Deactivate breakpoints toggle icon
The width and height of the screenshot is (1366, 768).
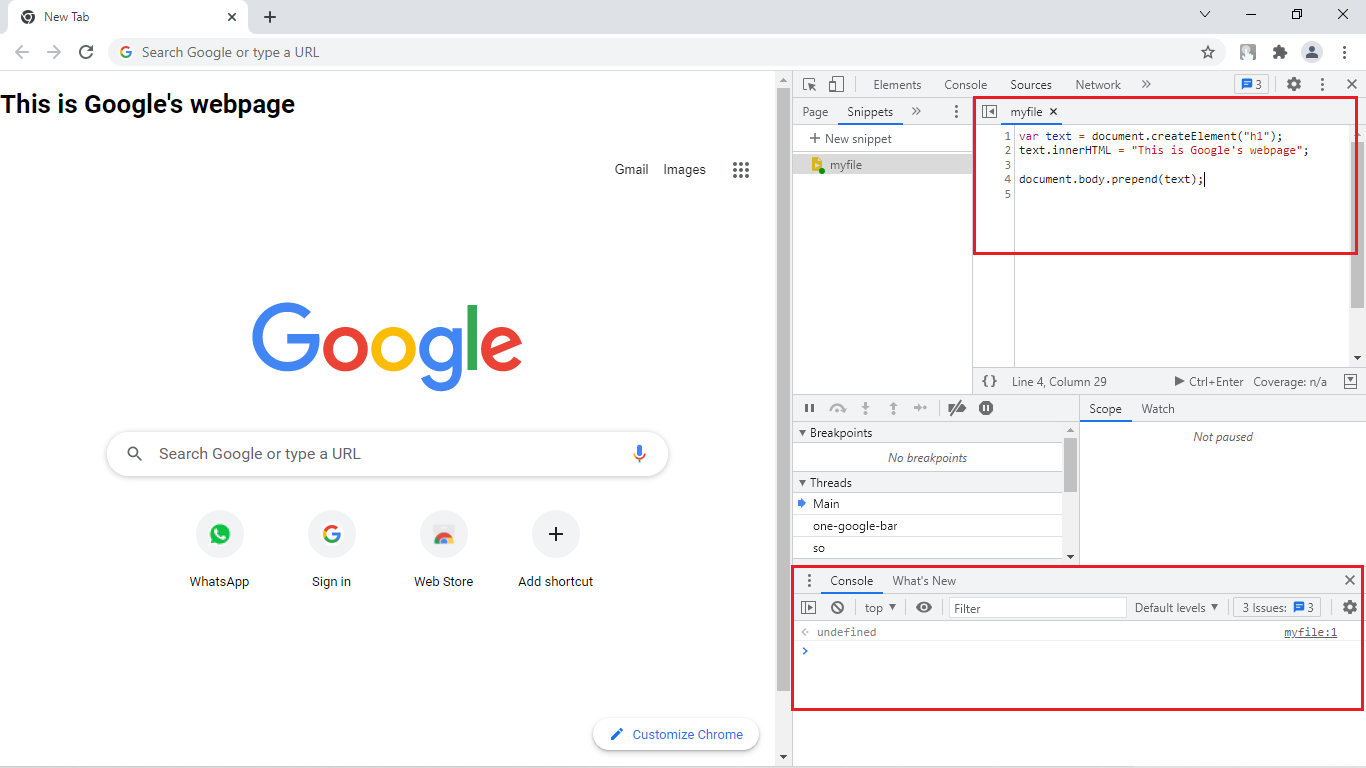[x=957, y=408]
